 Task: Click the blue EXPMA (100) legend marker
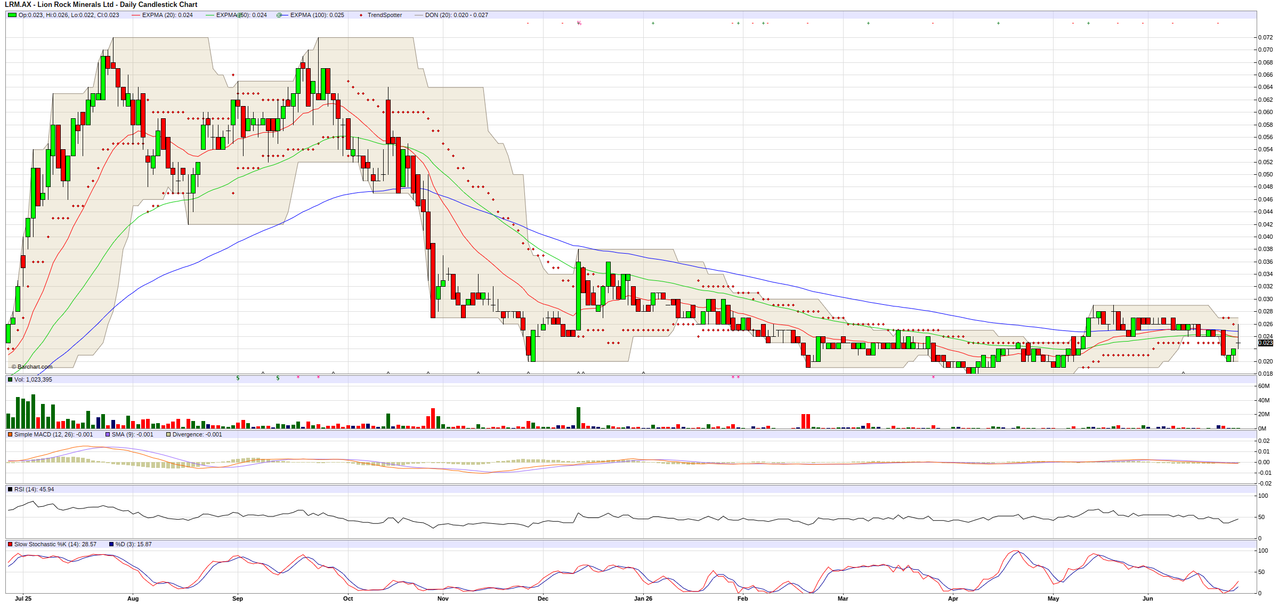tap(281, 15)
